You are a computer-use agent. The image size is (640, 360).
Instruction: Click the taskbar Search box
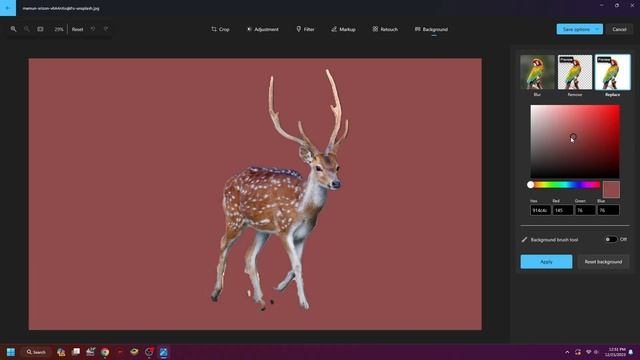pos(36,352)
